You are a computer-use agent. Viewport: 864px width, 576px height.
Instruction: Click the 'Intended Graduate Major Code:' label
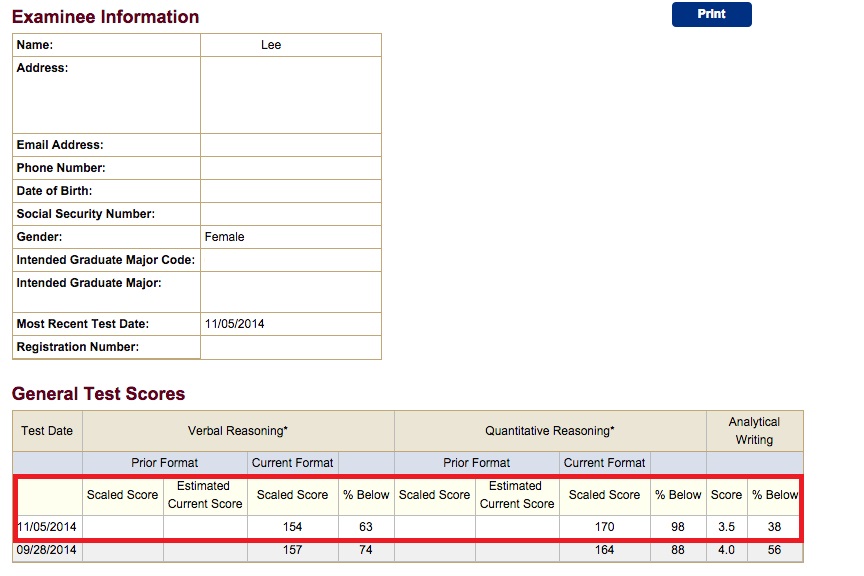106,260
